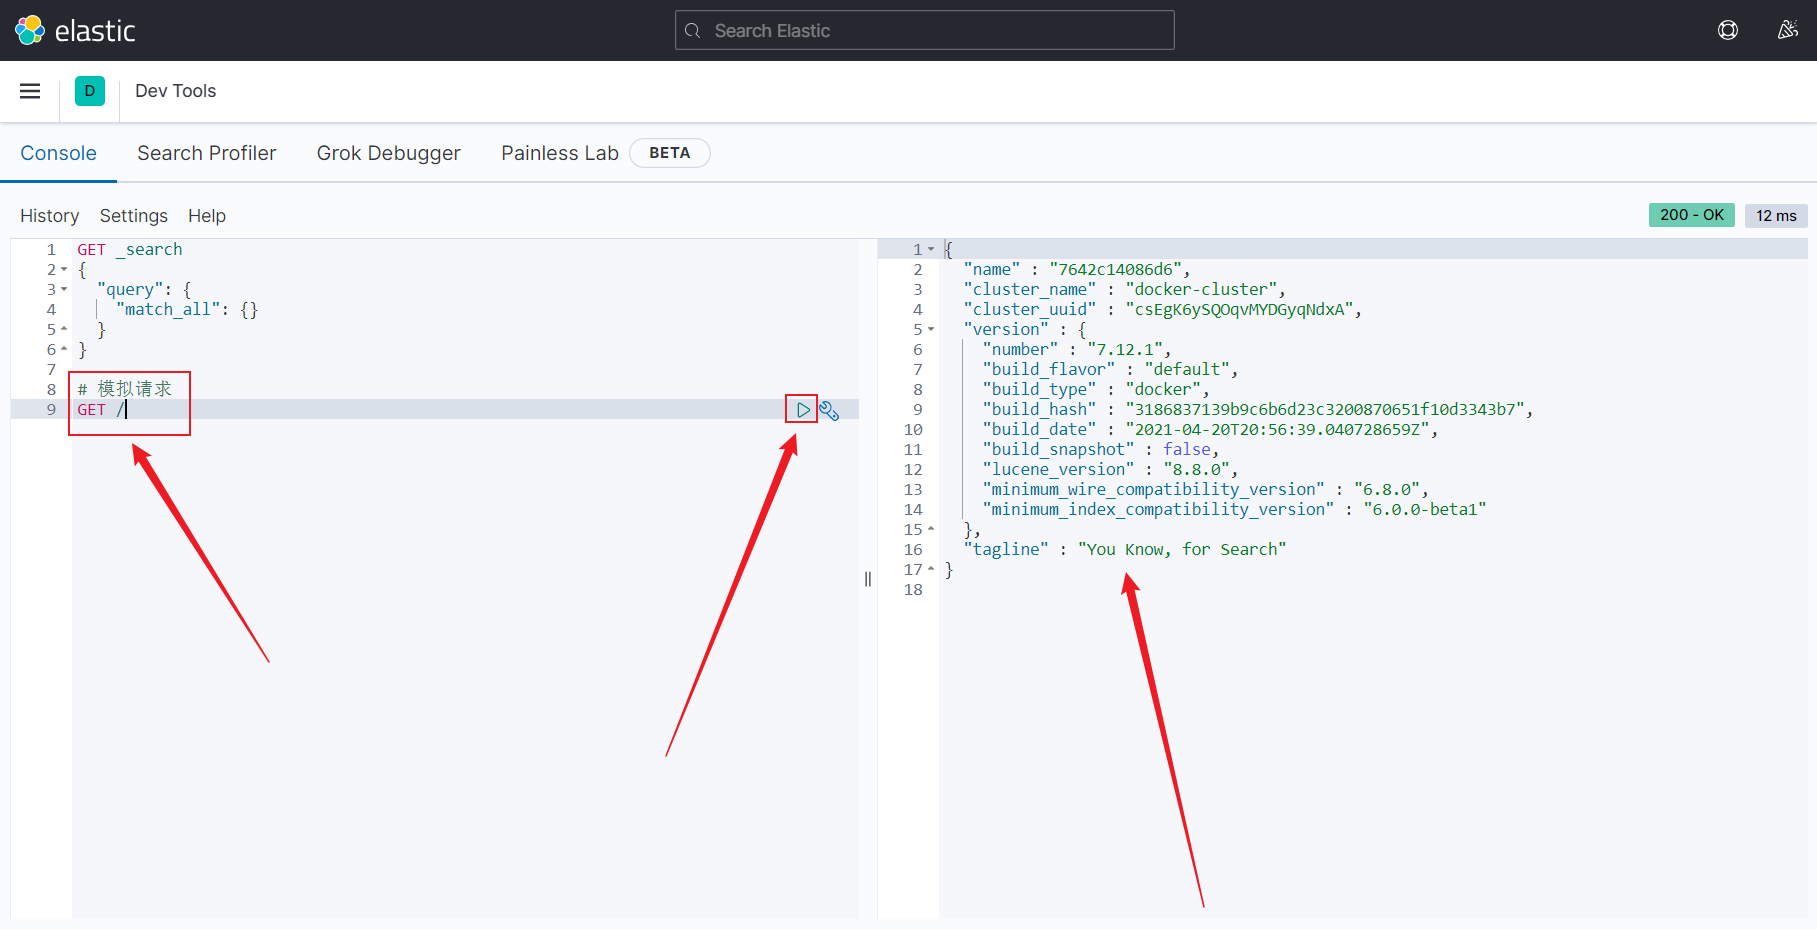The width and height of the screenshot is (1817, 929).
Task: Click minimum_wire_compatibility_version value 6.8.0
Action: [1388, 489]
